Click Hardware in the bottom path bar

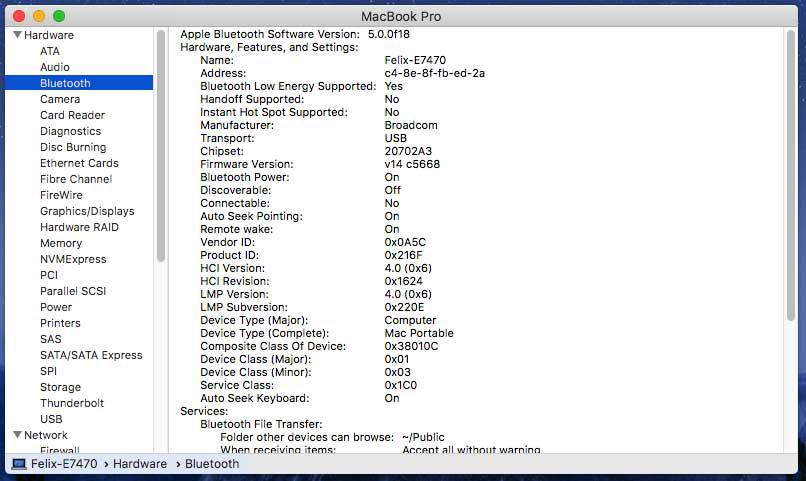(140, 464)
